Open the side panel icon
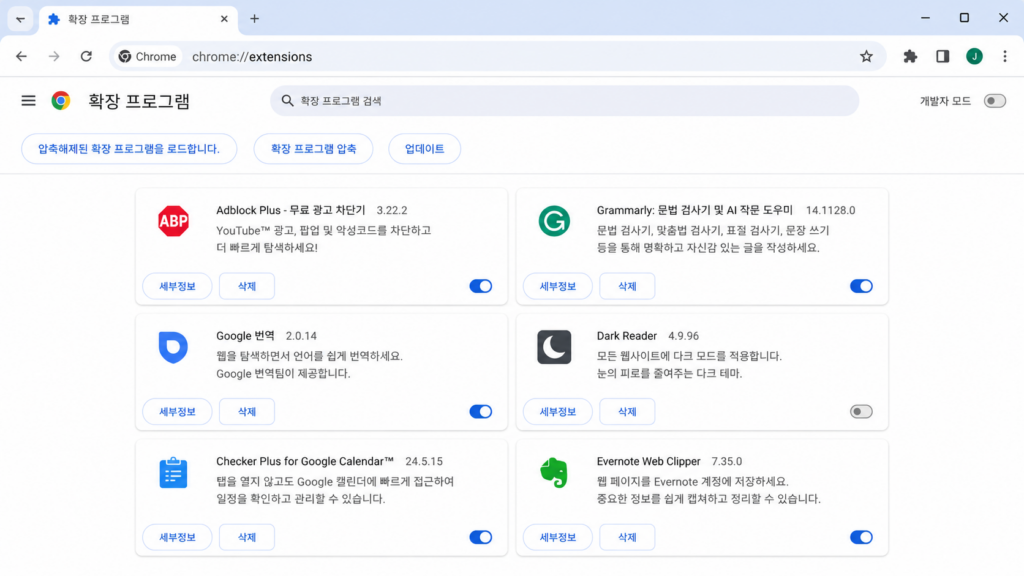 coord(942,57)
